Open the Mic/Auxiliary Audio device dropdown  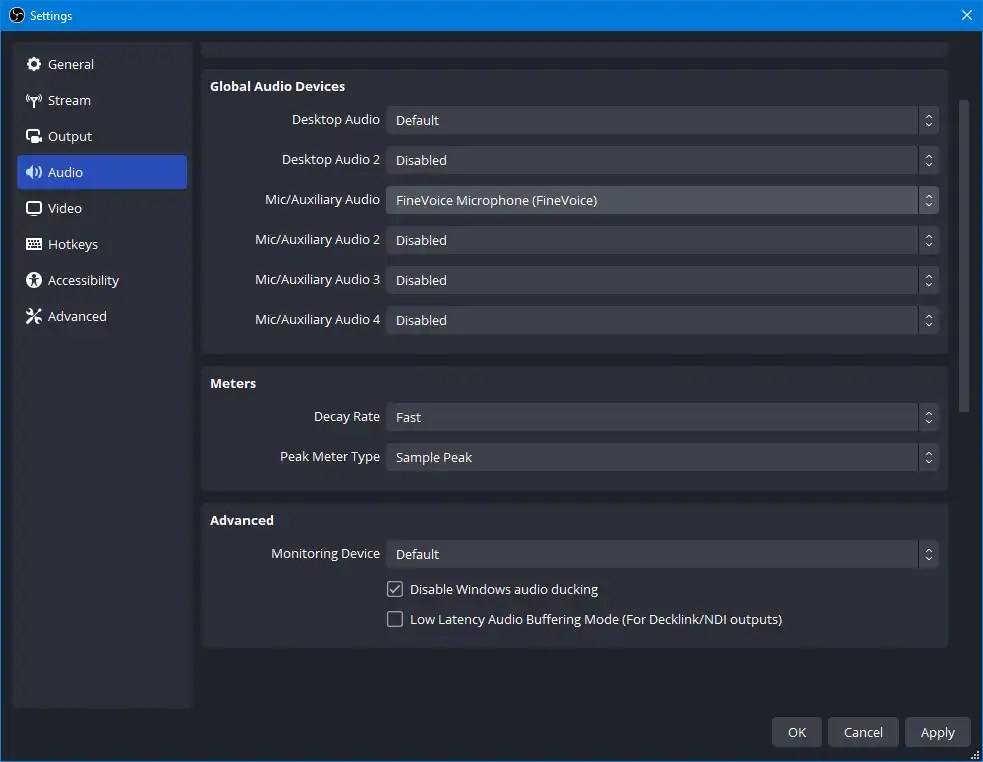pos(662,200)
